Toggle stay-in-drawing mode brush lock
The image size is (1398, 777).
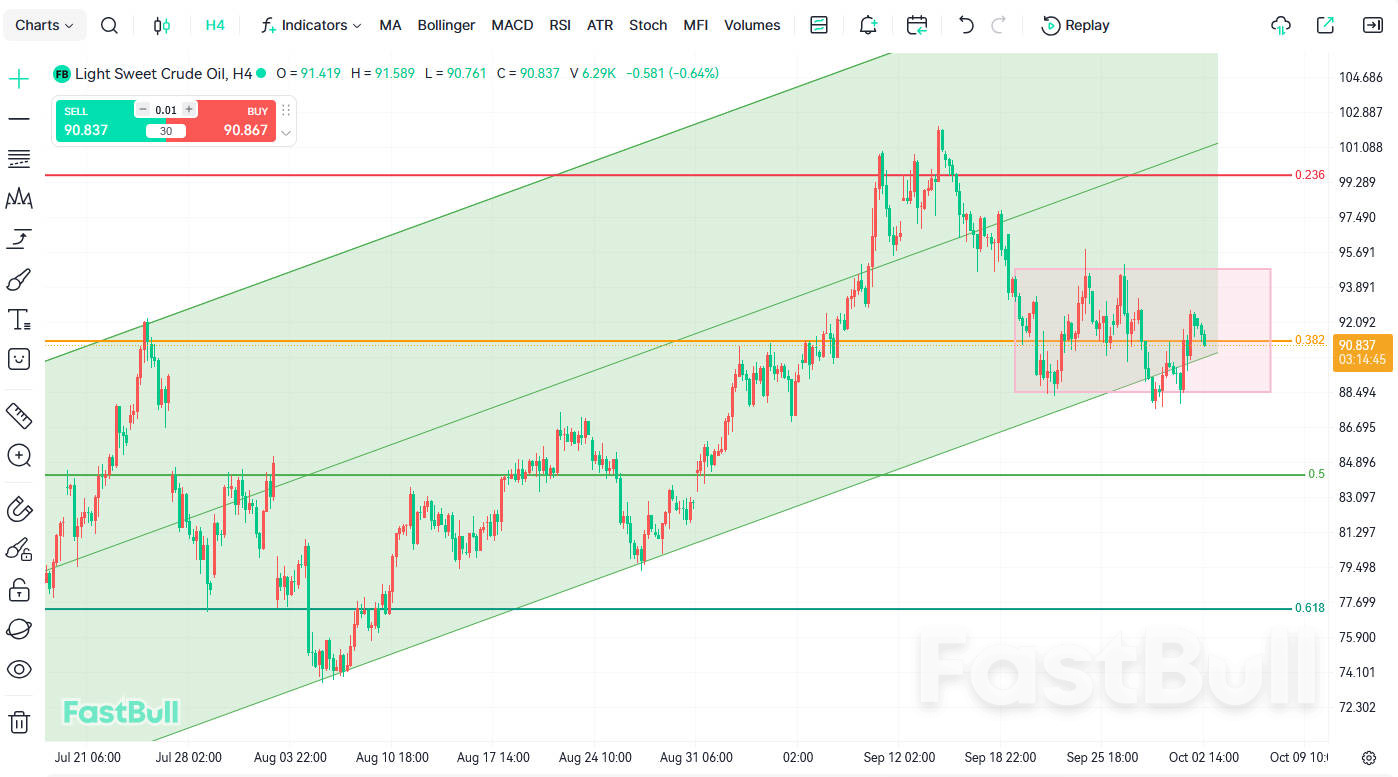pos(19,549)
